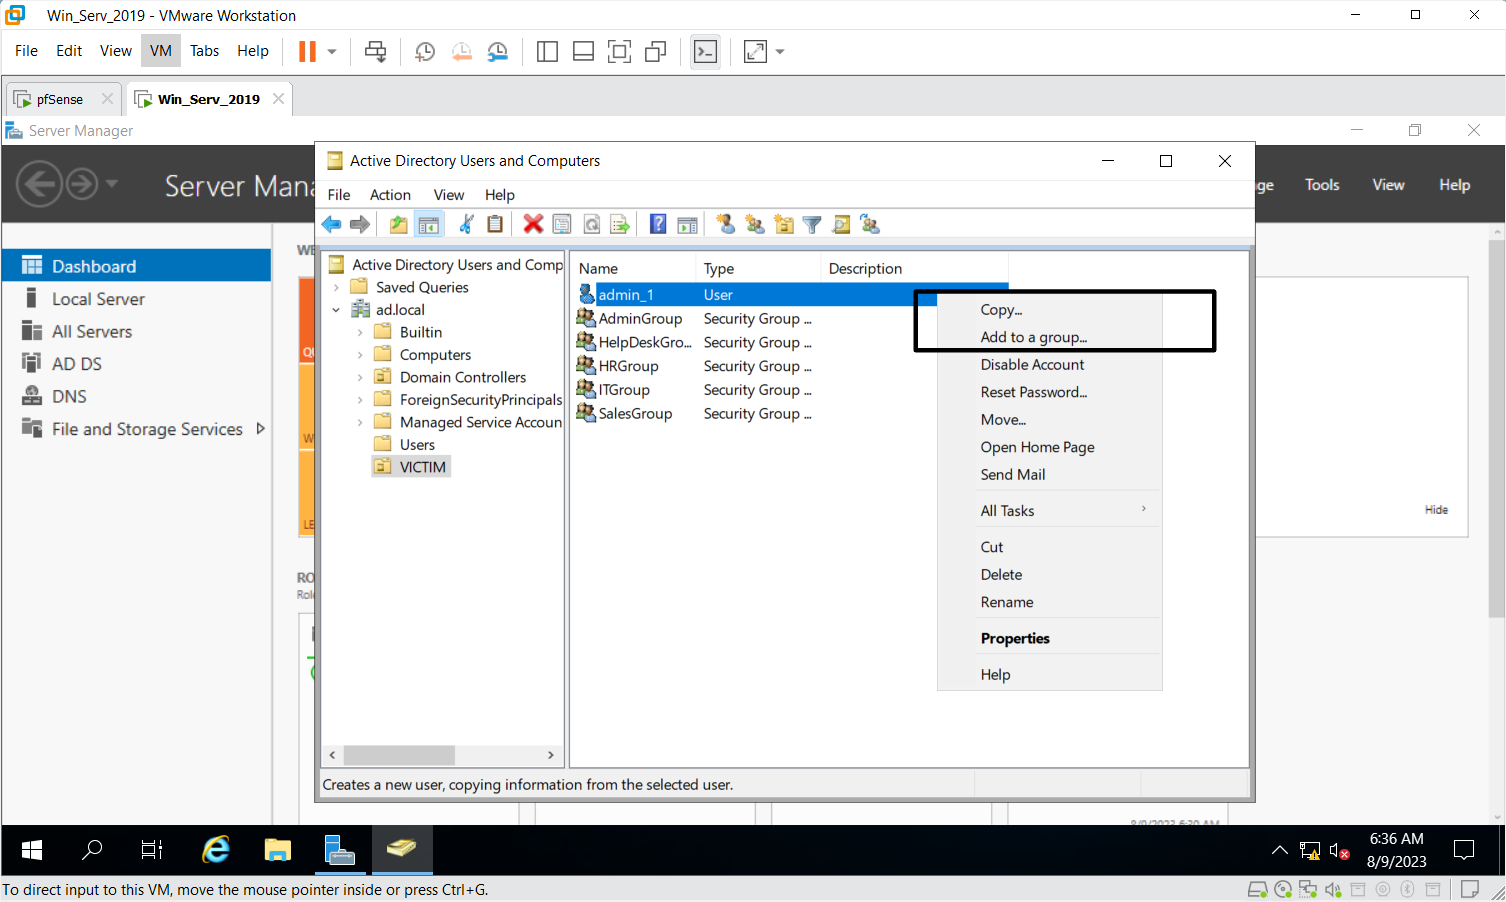Click the blue Back arrow in ADUC toolbar
This screenshot has width=1506, height=902.
331,224
